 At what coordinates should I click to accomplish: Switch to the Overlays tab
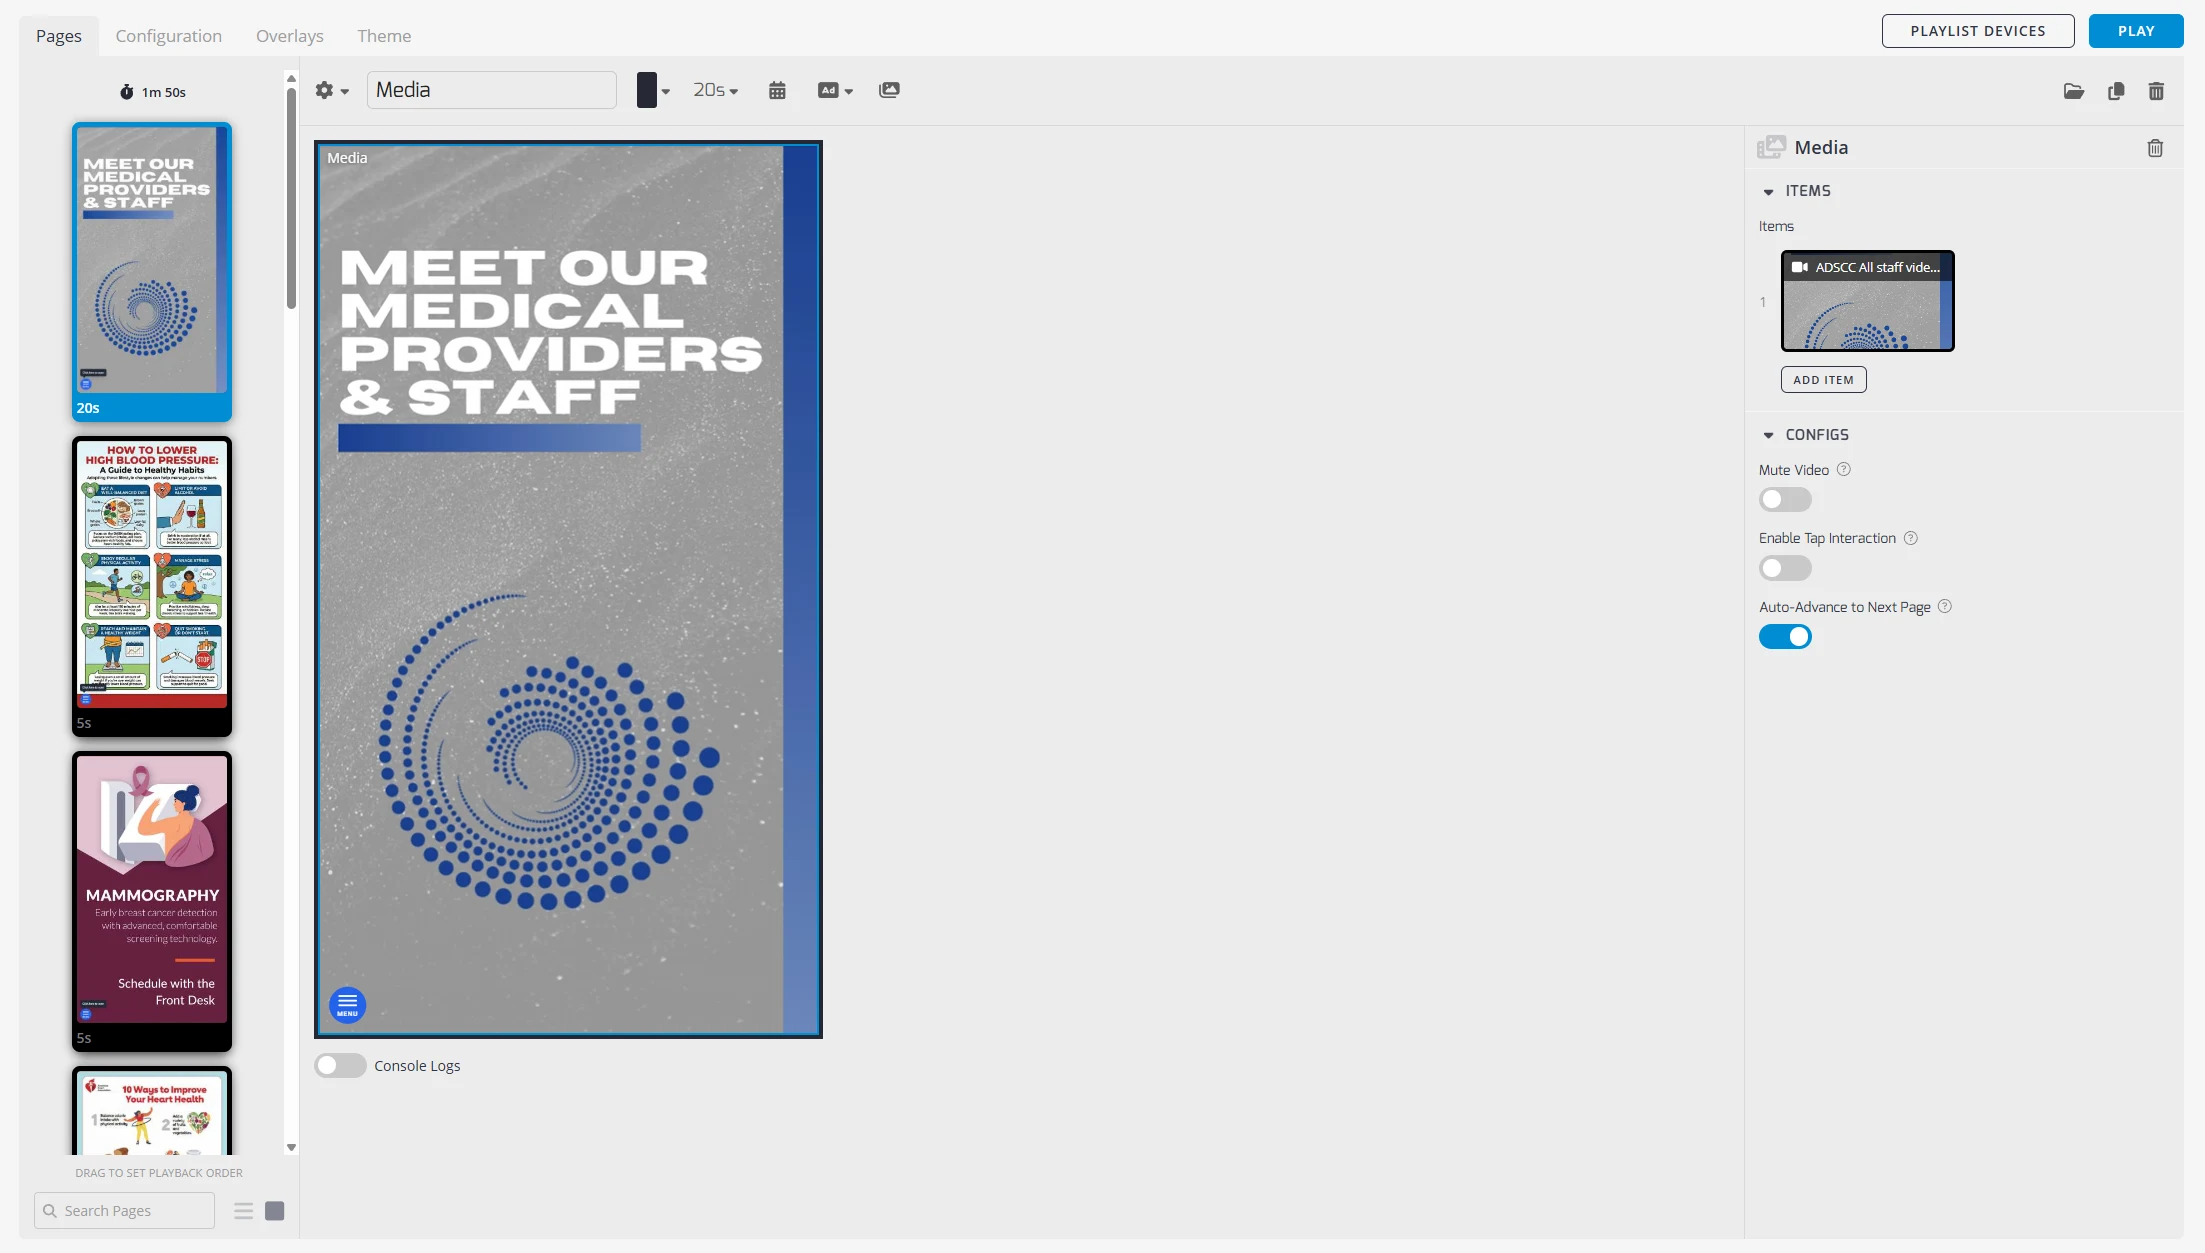pyautogui.click(x=290, y=36)
